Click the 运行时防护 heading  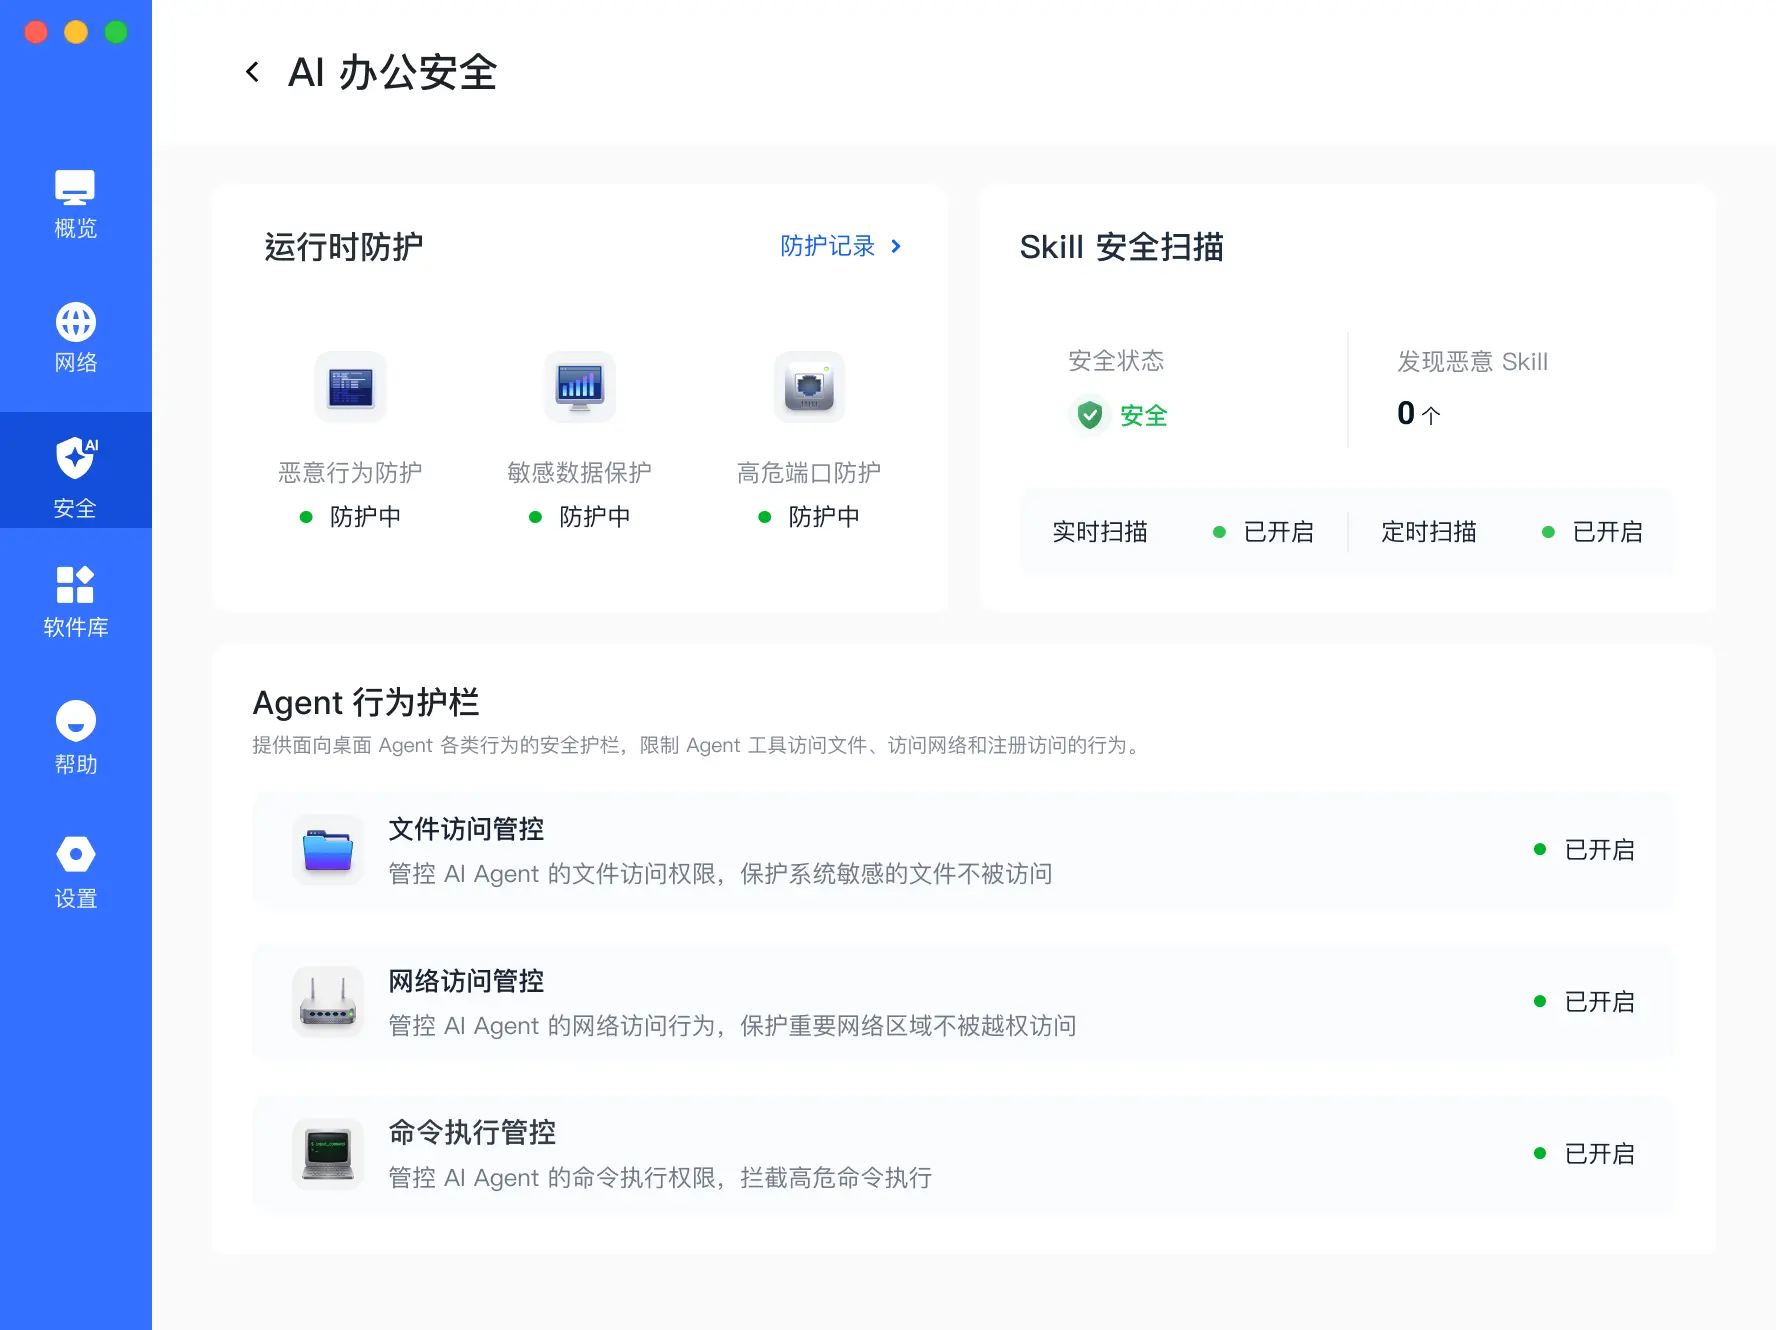(344, 247)
